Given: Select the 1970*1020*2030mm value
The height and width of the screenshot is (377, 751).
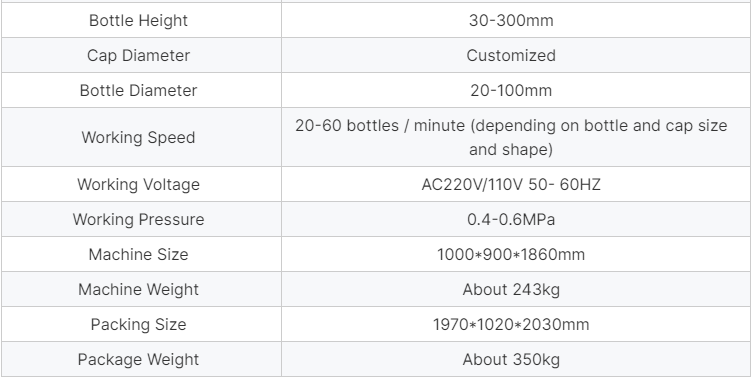Looking at the screenshot, I should click(x=511, y=324).
